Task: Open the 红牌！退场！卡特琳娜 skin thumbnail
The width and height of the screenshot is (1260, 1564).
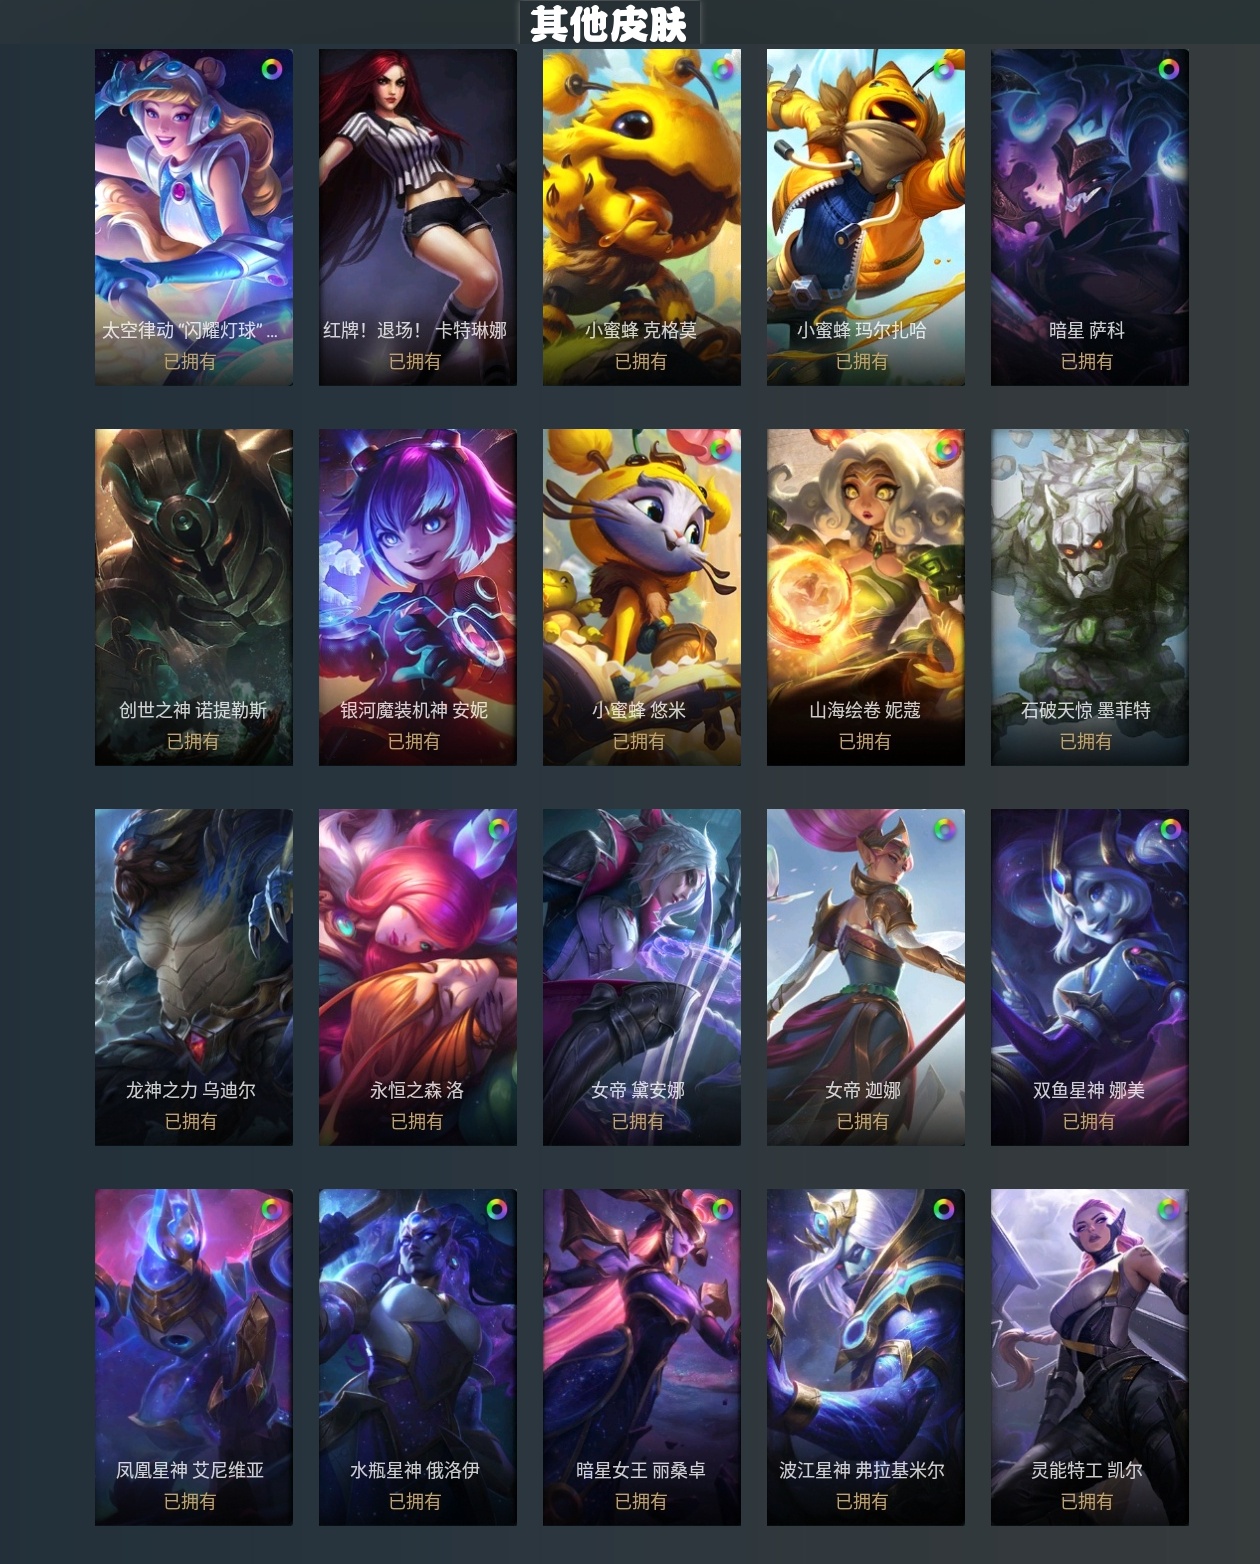Action: point(418,217)
